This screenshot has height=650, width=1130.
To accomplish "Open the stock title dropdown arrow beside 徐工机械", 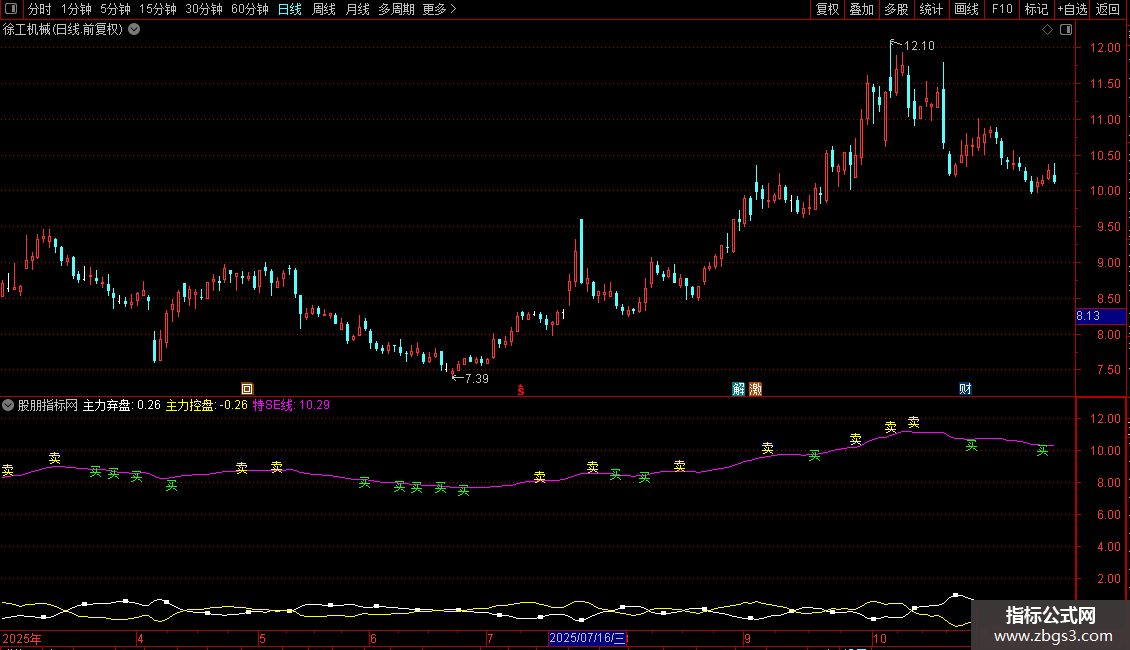I will [134, 30].
